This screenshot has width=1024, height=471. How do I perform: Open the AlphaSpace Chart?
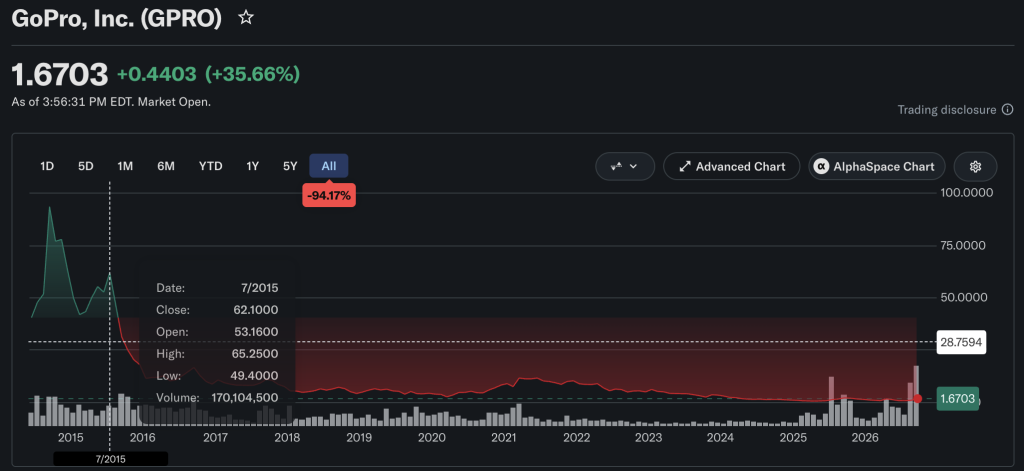[x=876, y=167]
